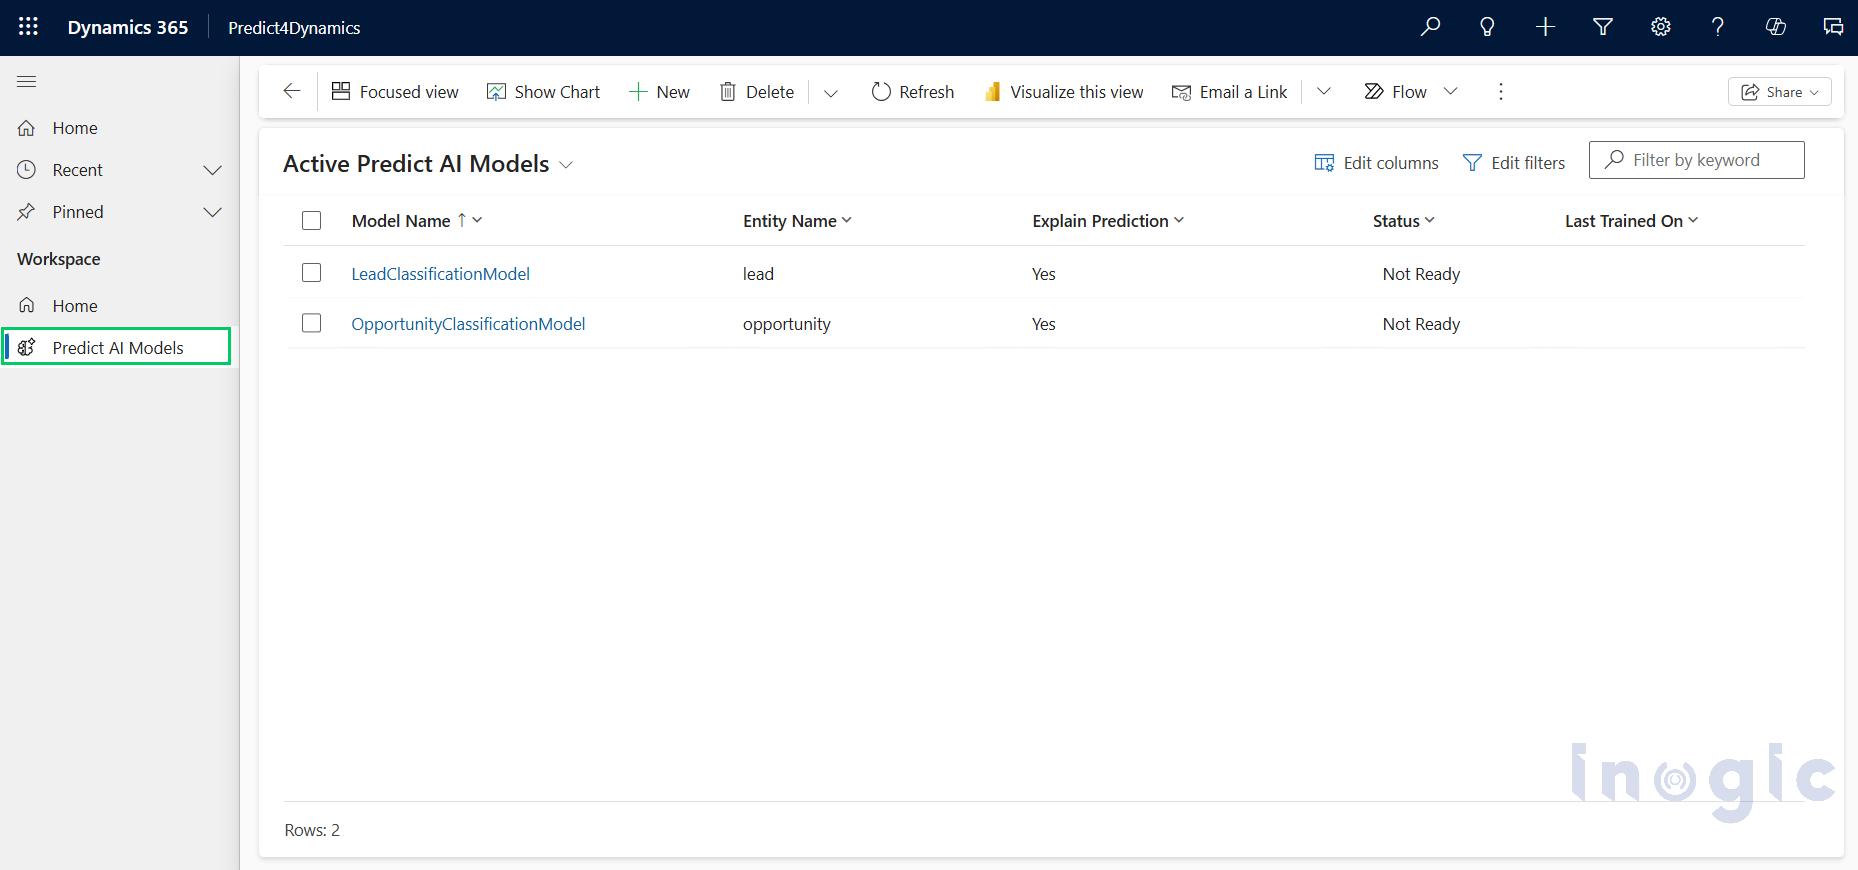Viewport: 1858px width, 870px height.
Task: Open the Entity Name column menu
Action: click(x=847, y=220)
